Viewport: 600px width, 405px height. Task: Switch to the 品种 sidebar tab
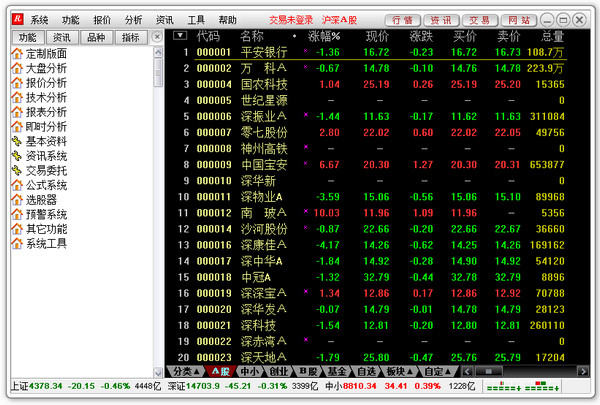point(96,38)
